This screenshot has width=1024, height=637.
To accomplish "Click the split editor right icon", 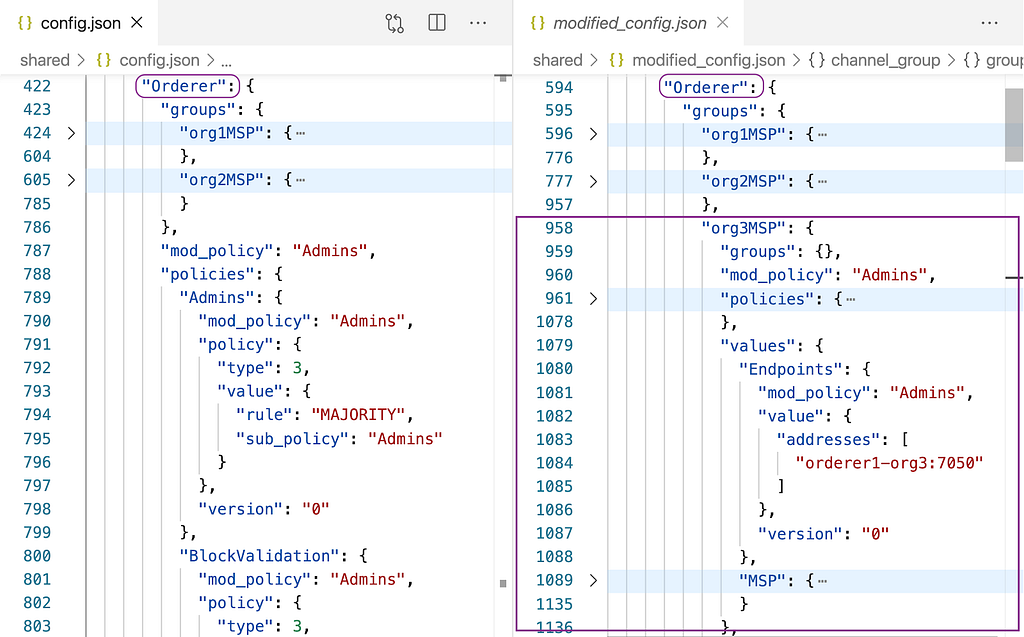I will pos(437,23).
